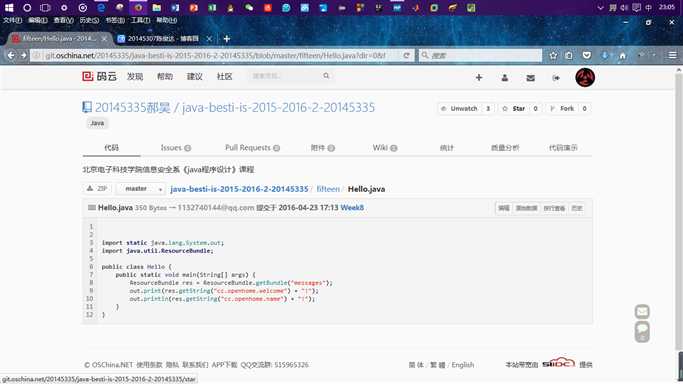
Task: Open the user profile icon in header
Action: pos(504,77)
